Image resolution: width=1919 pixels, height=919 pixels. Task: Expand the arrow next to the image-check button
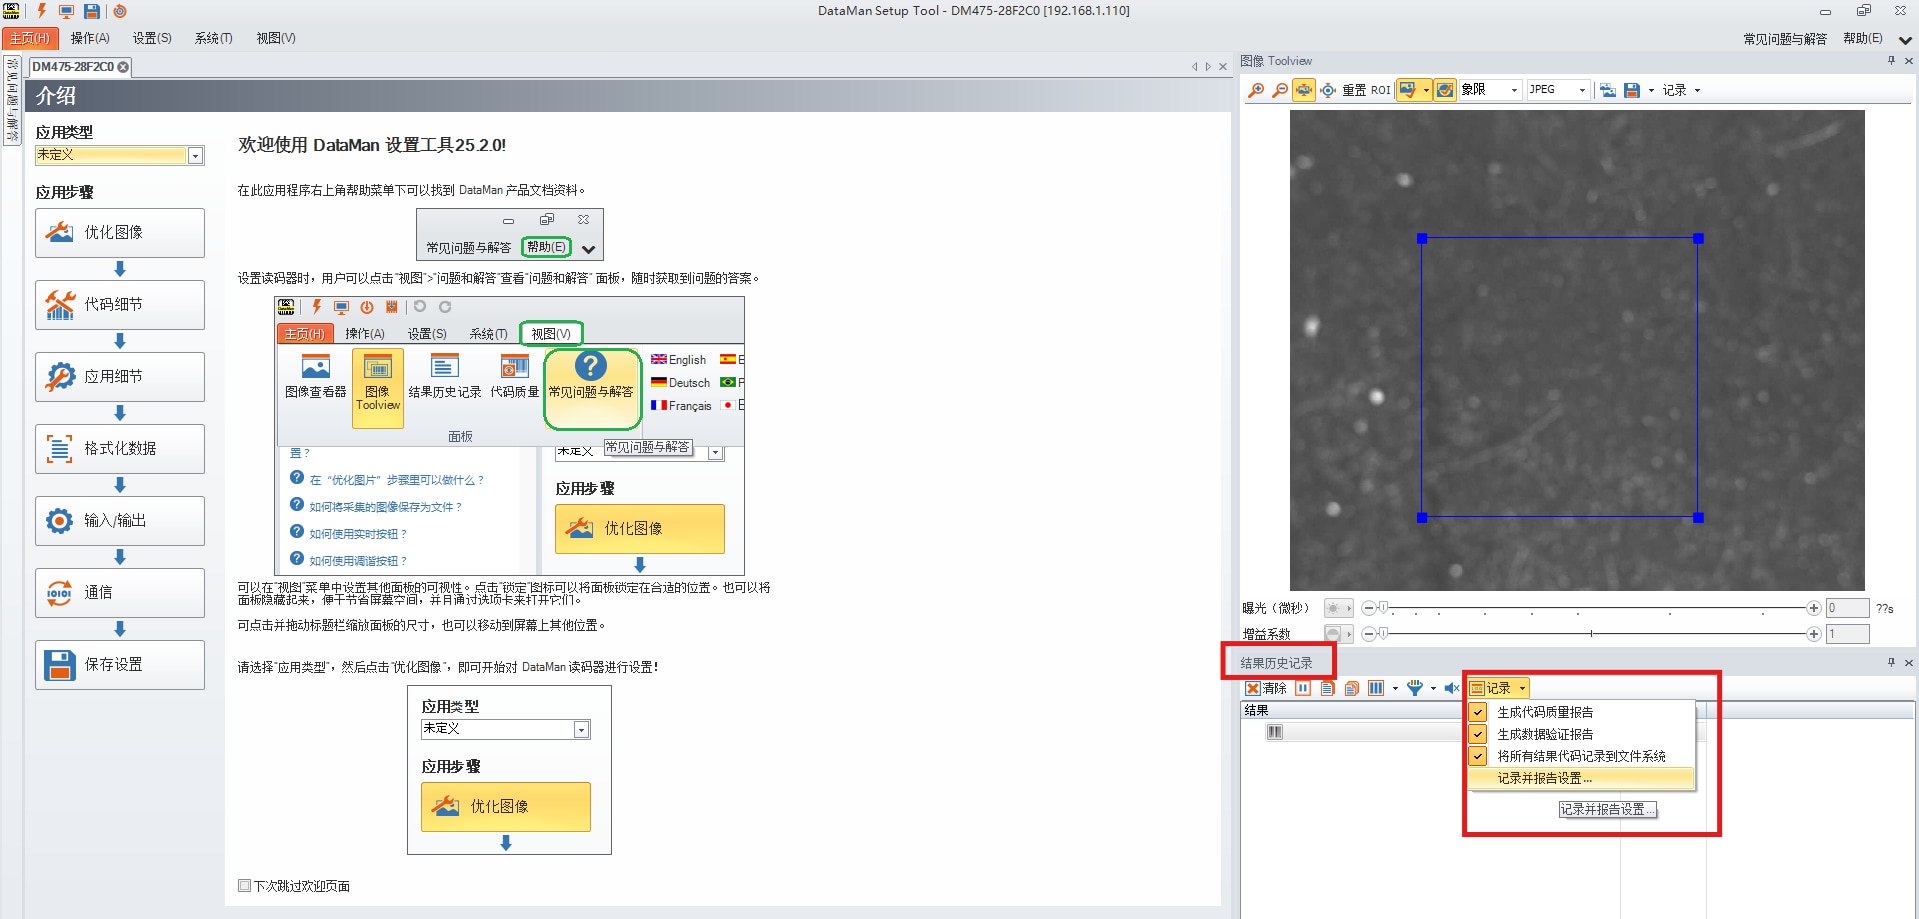click(x=1426, y=90)
